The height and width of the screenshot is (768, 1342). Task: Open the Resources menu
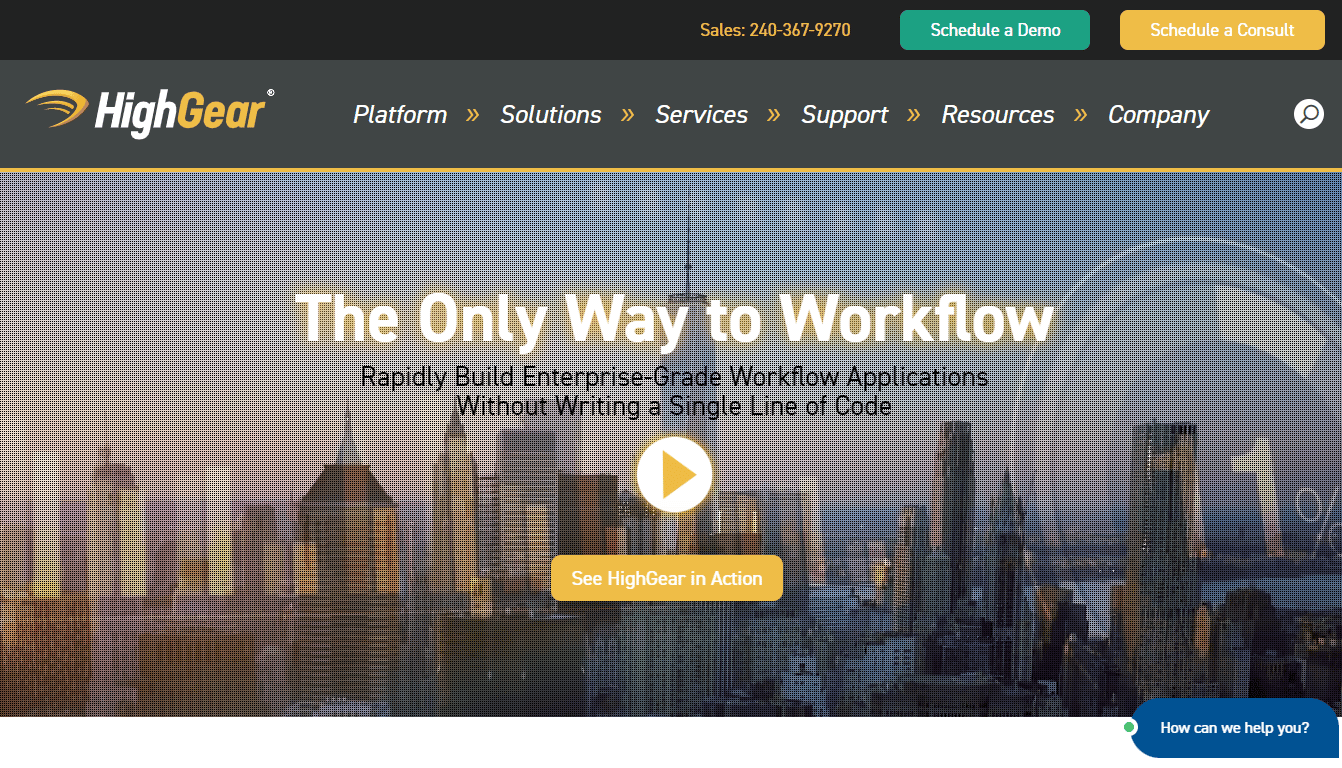click(x=997, y=115)
